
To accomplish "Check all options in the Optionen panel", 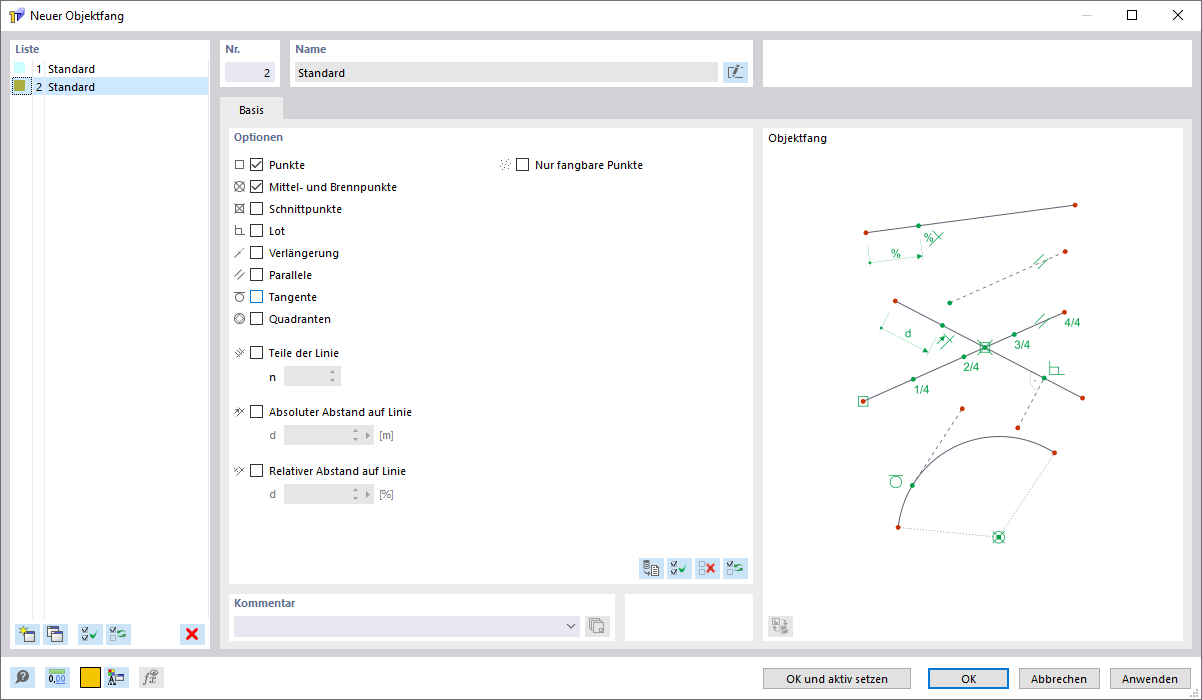I will tap(679, 568).
